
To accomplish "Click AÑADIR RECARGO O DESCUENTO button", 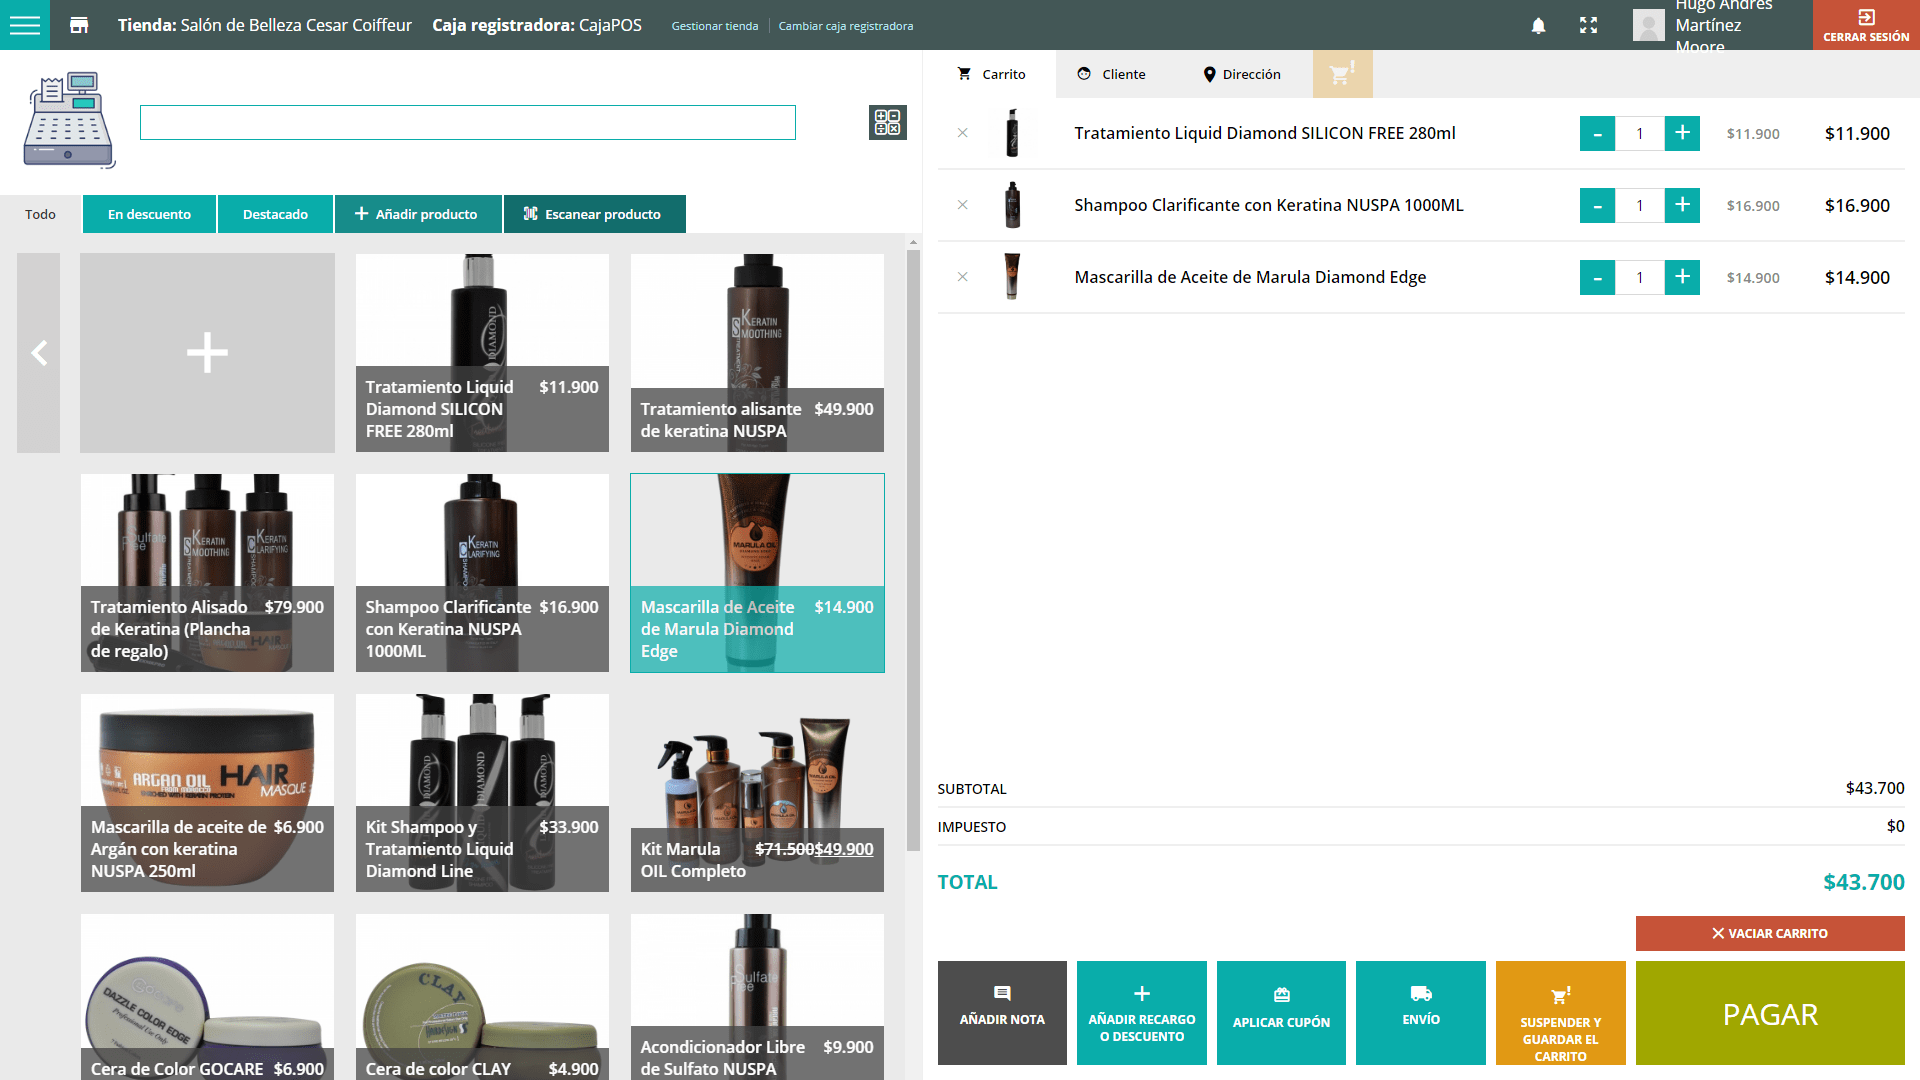I will pyautogui.click(x=1142, y=1013).
